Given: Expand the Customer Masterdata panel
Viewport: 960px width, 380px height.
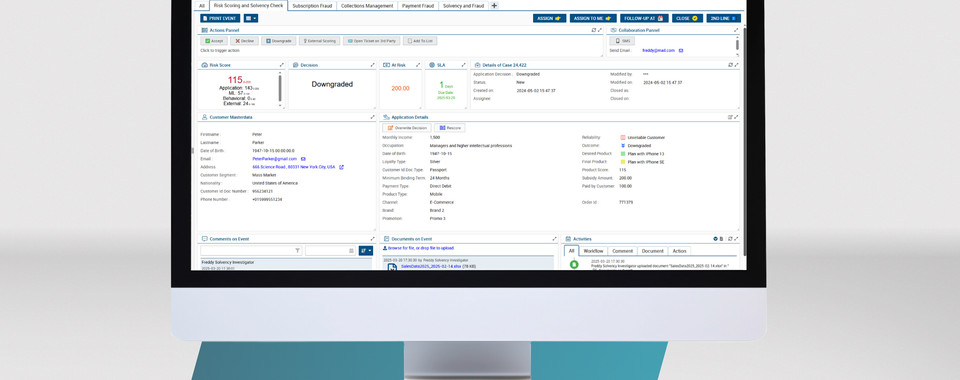Looking at the screenshot, I should pos(372,117).
